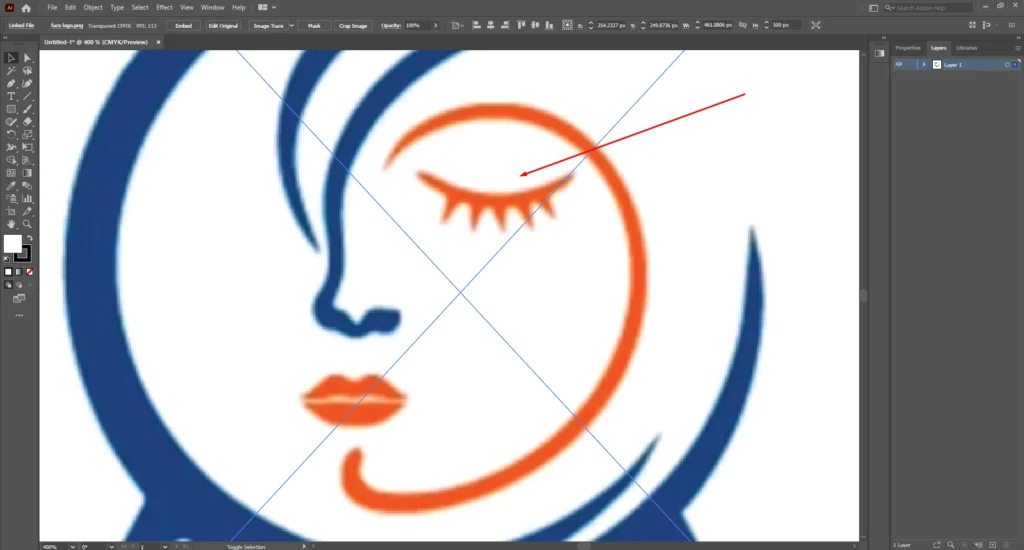
Task: Open Edit Toolbar three dots
Action: click(19, 315)
